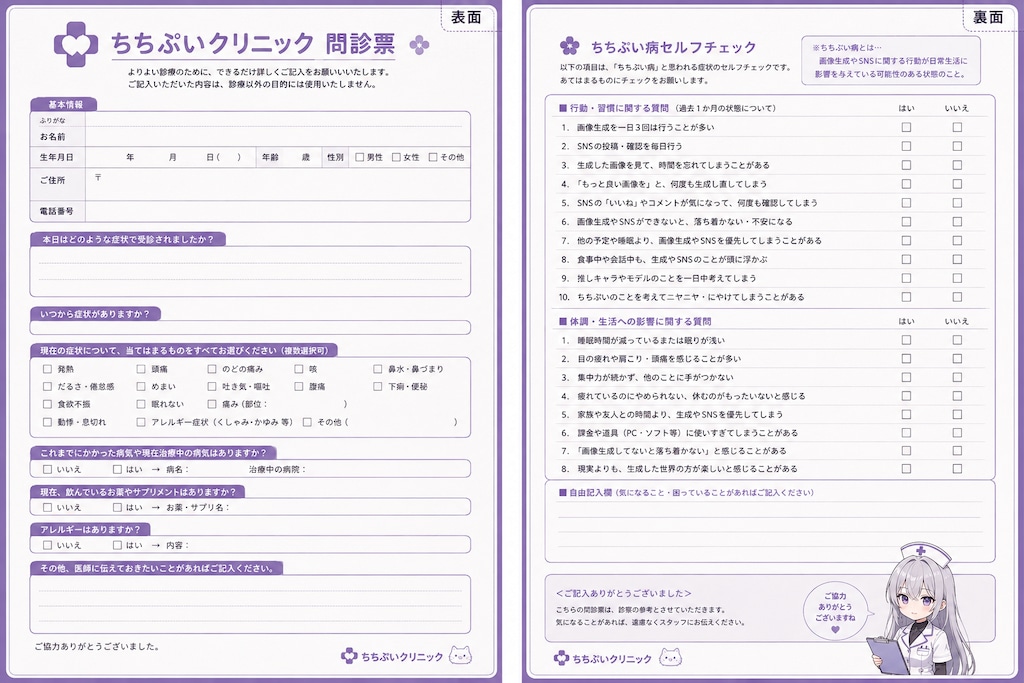
Task: Click the cat face icon in the back page footer
Action: (x=670, y=657)
